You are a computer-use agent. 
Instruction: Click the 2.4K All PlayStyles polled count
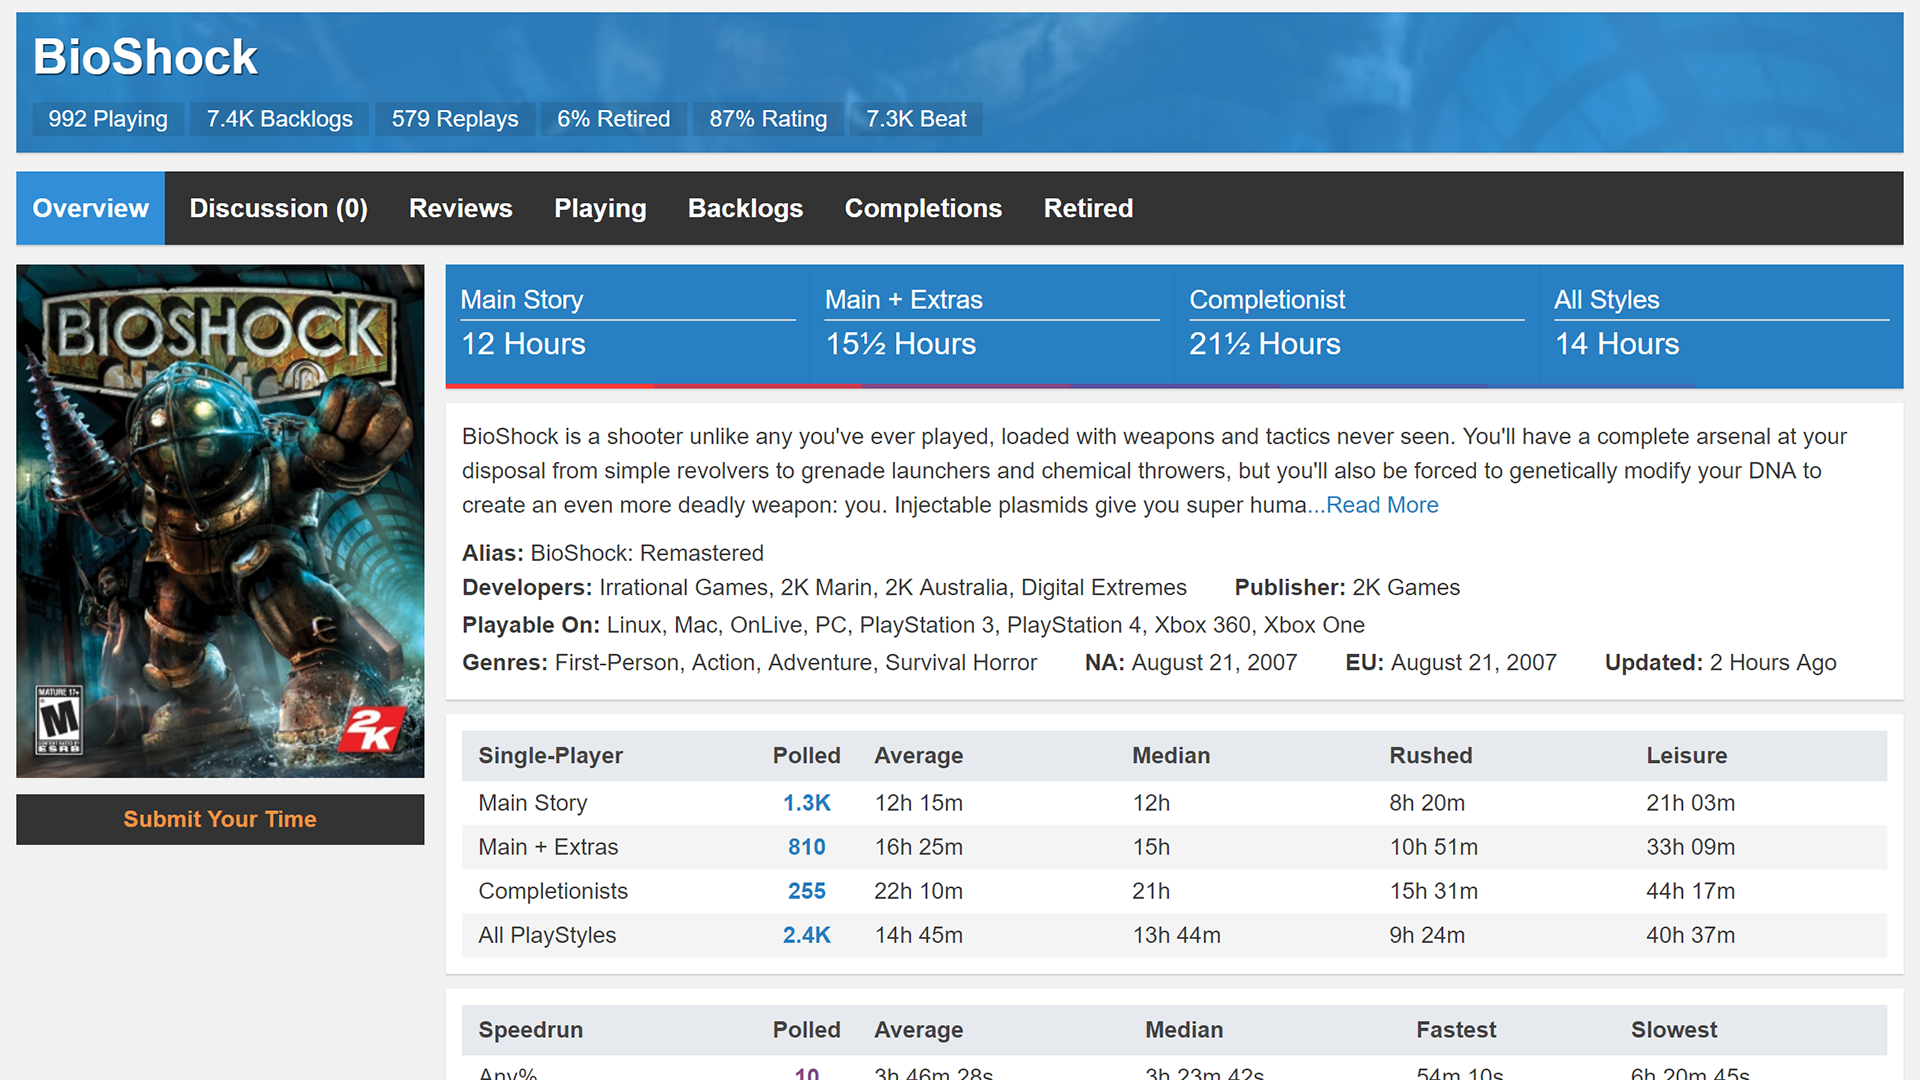pyautogui.click(x=806, y=935)
